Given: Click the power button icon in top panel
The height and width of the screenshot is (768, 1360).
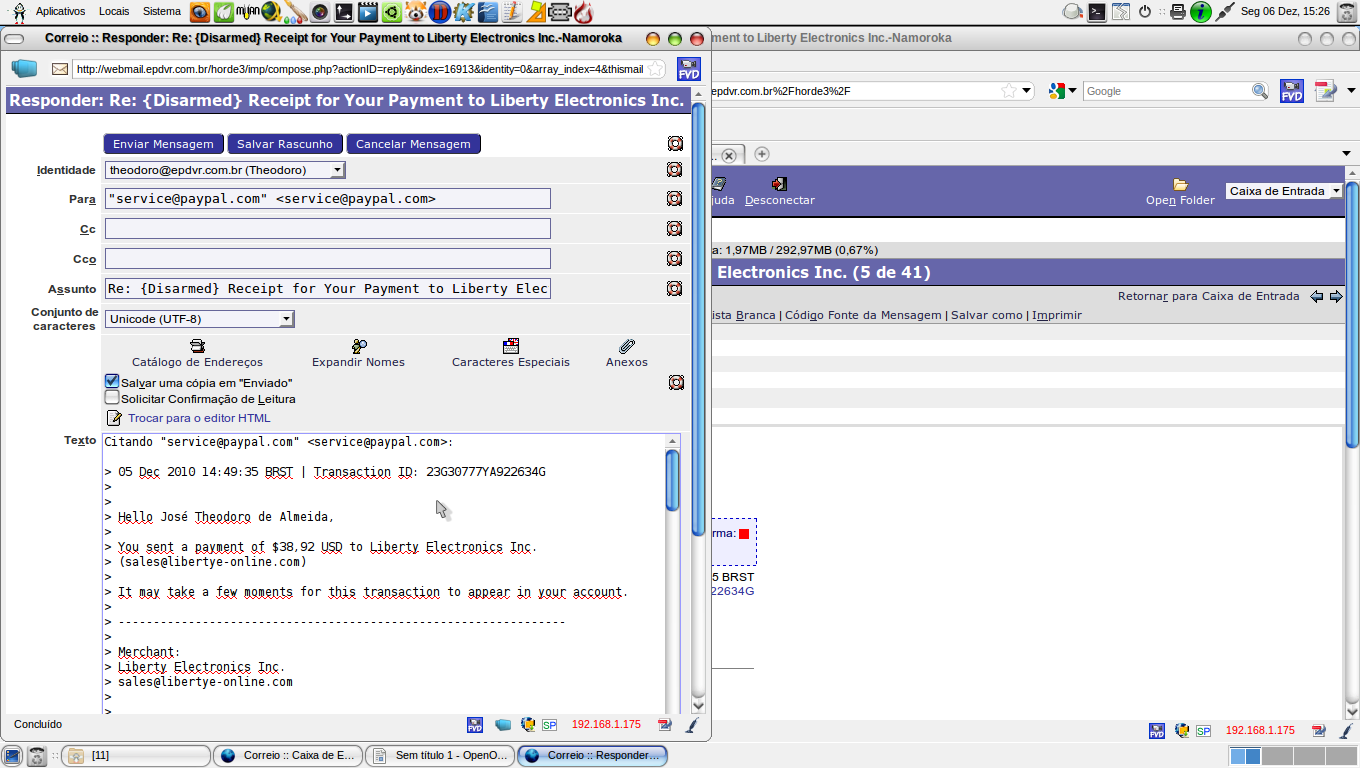Looking at the screenshot, I should coord(1145,12).
